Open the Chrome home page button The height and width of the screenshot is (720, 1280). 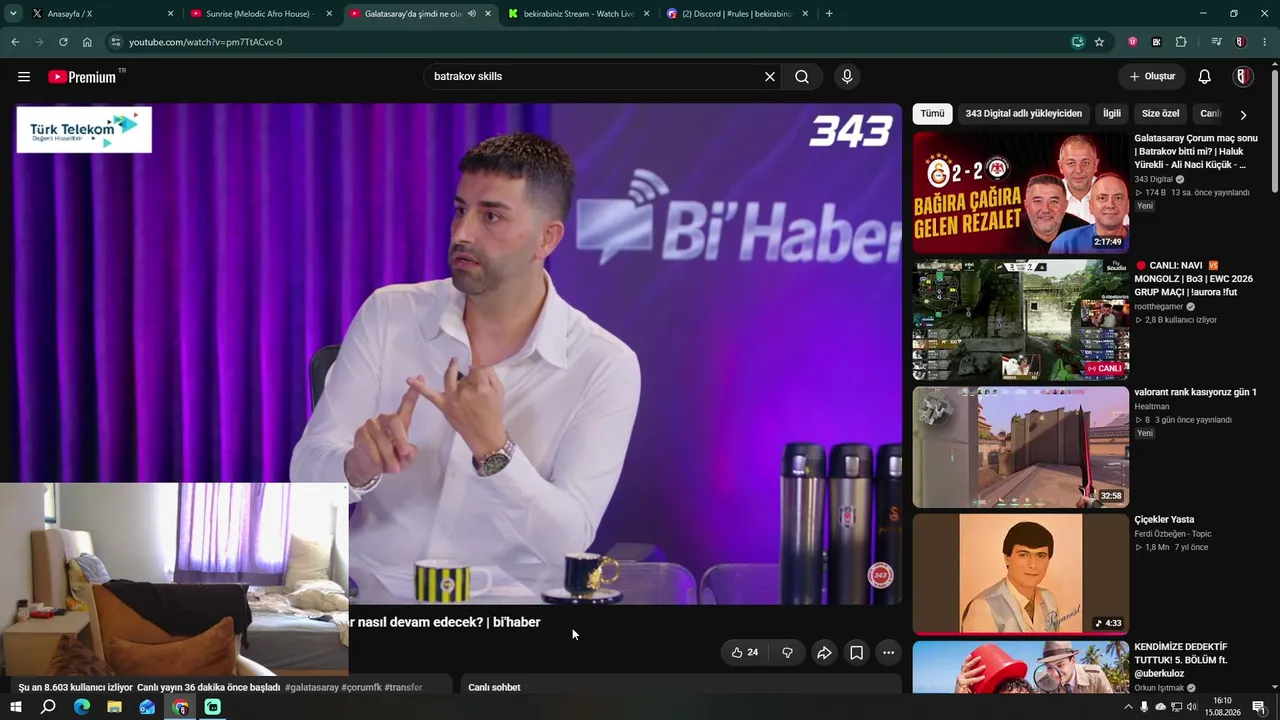tap(87, 42)
